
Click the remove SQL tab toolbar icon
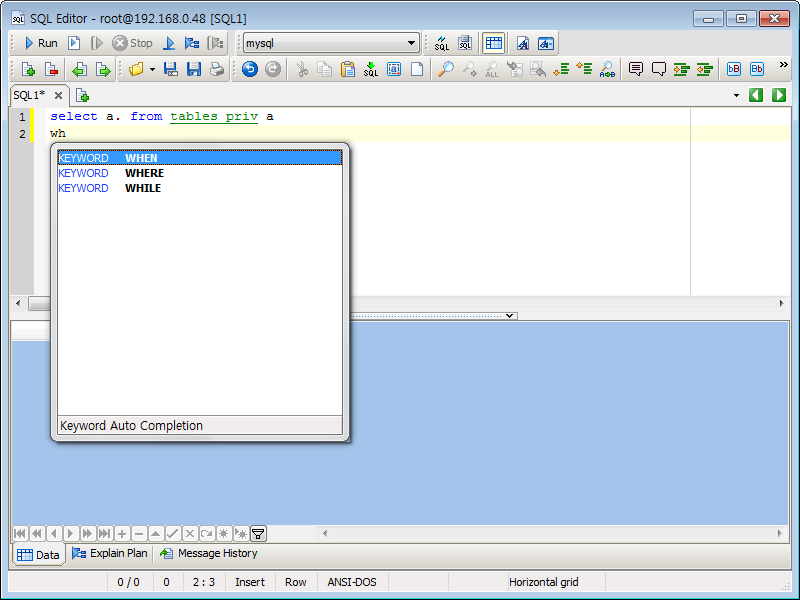[x=52, y=69]
